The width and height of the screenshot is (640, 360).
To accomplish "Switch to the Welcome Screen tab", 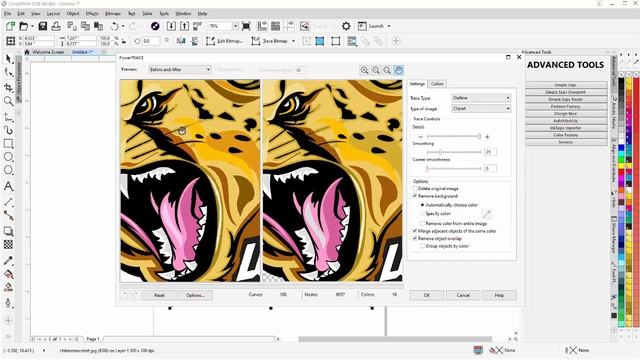I will coord(48,52).
